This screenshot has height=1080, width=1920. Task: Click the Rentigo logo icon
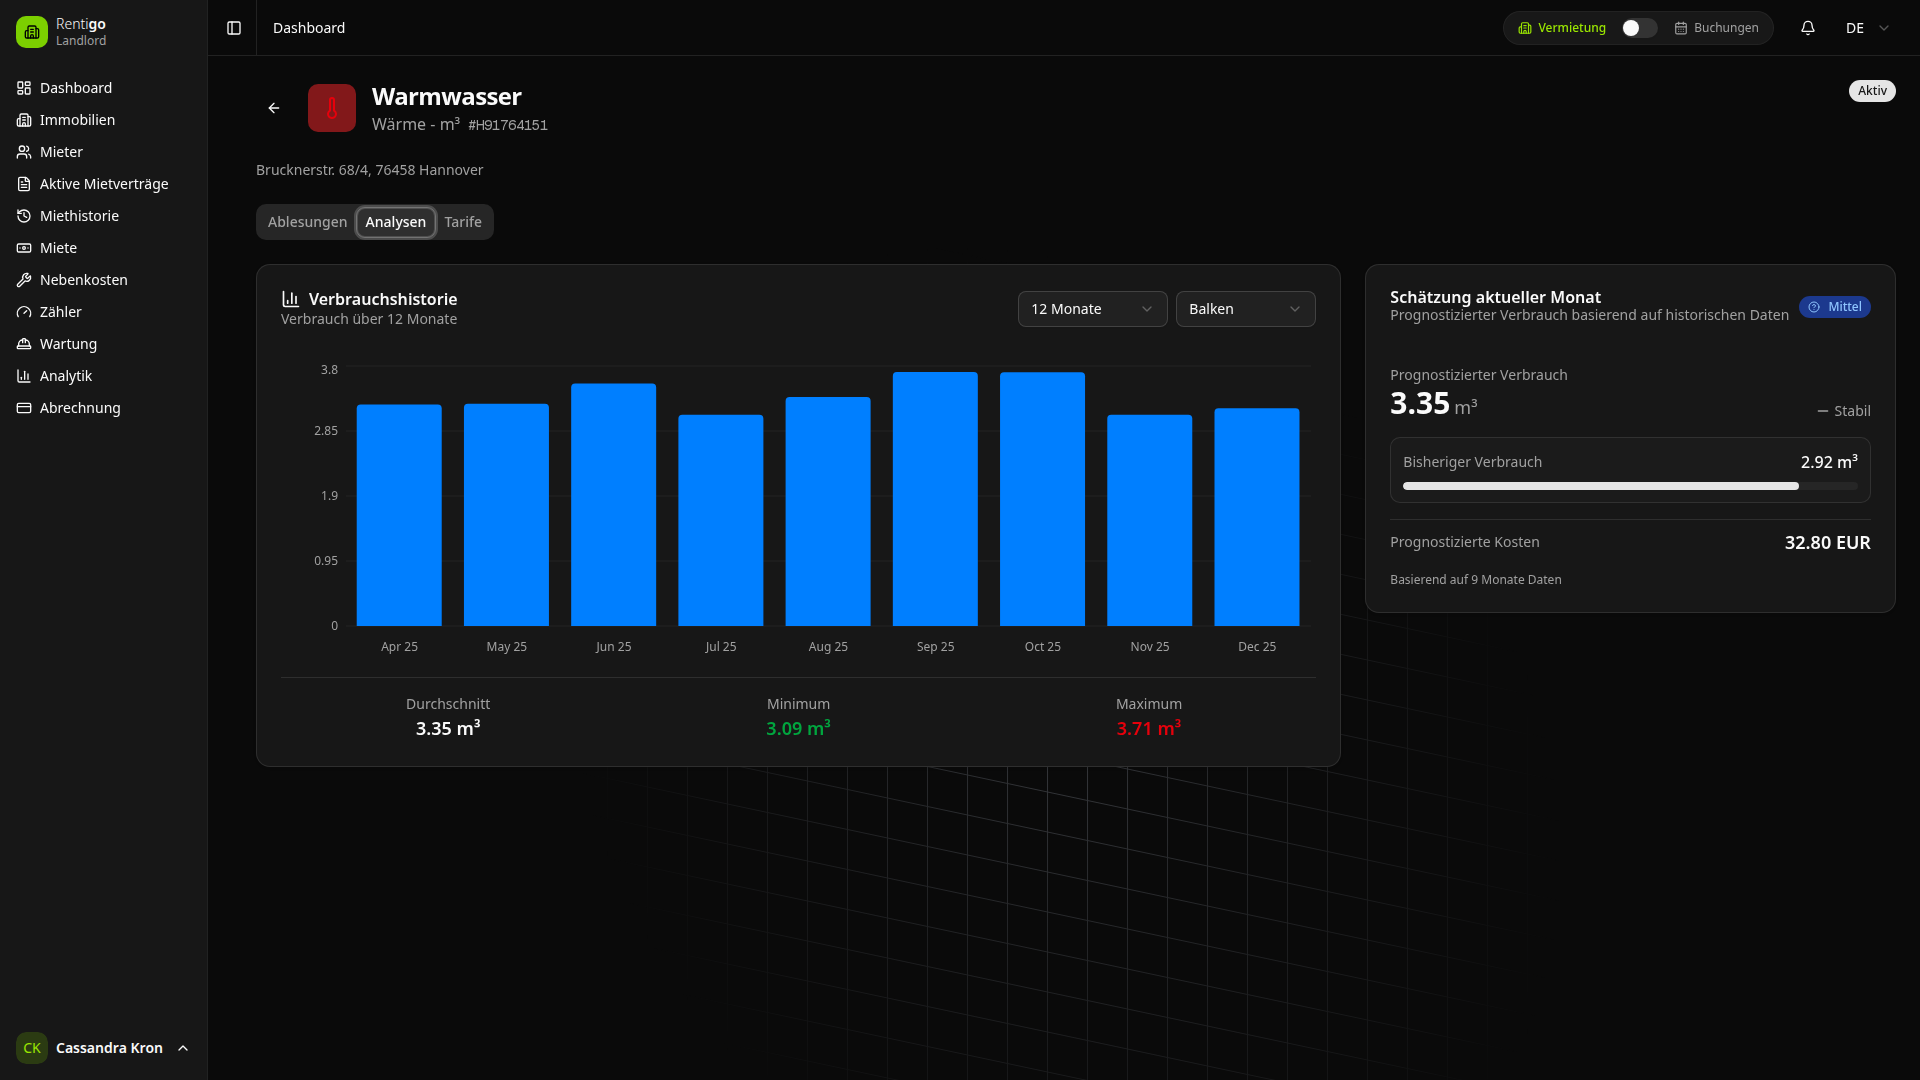32,32
